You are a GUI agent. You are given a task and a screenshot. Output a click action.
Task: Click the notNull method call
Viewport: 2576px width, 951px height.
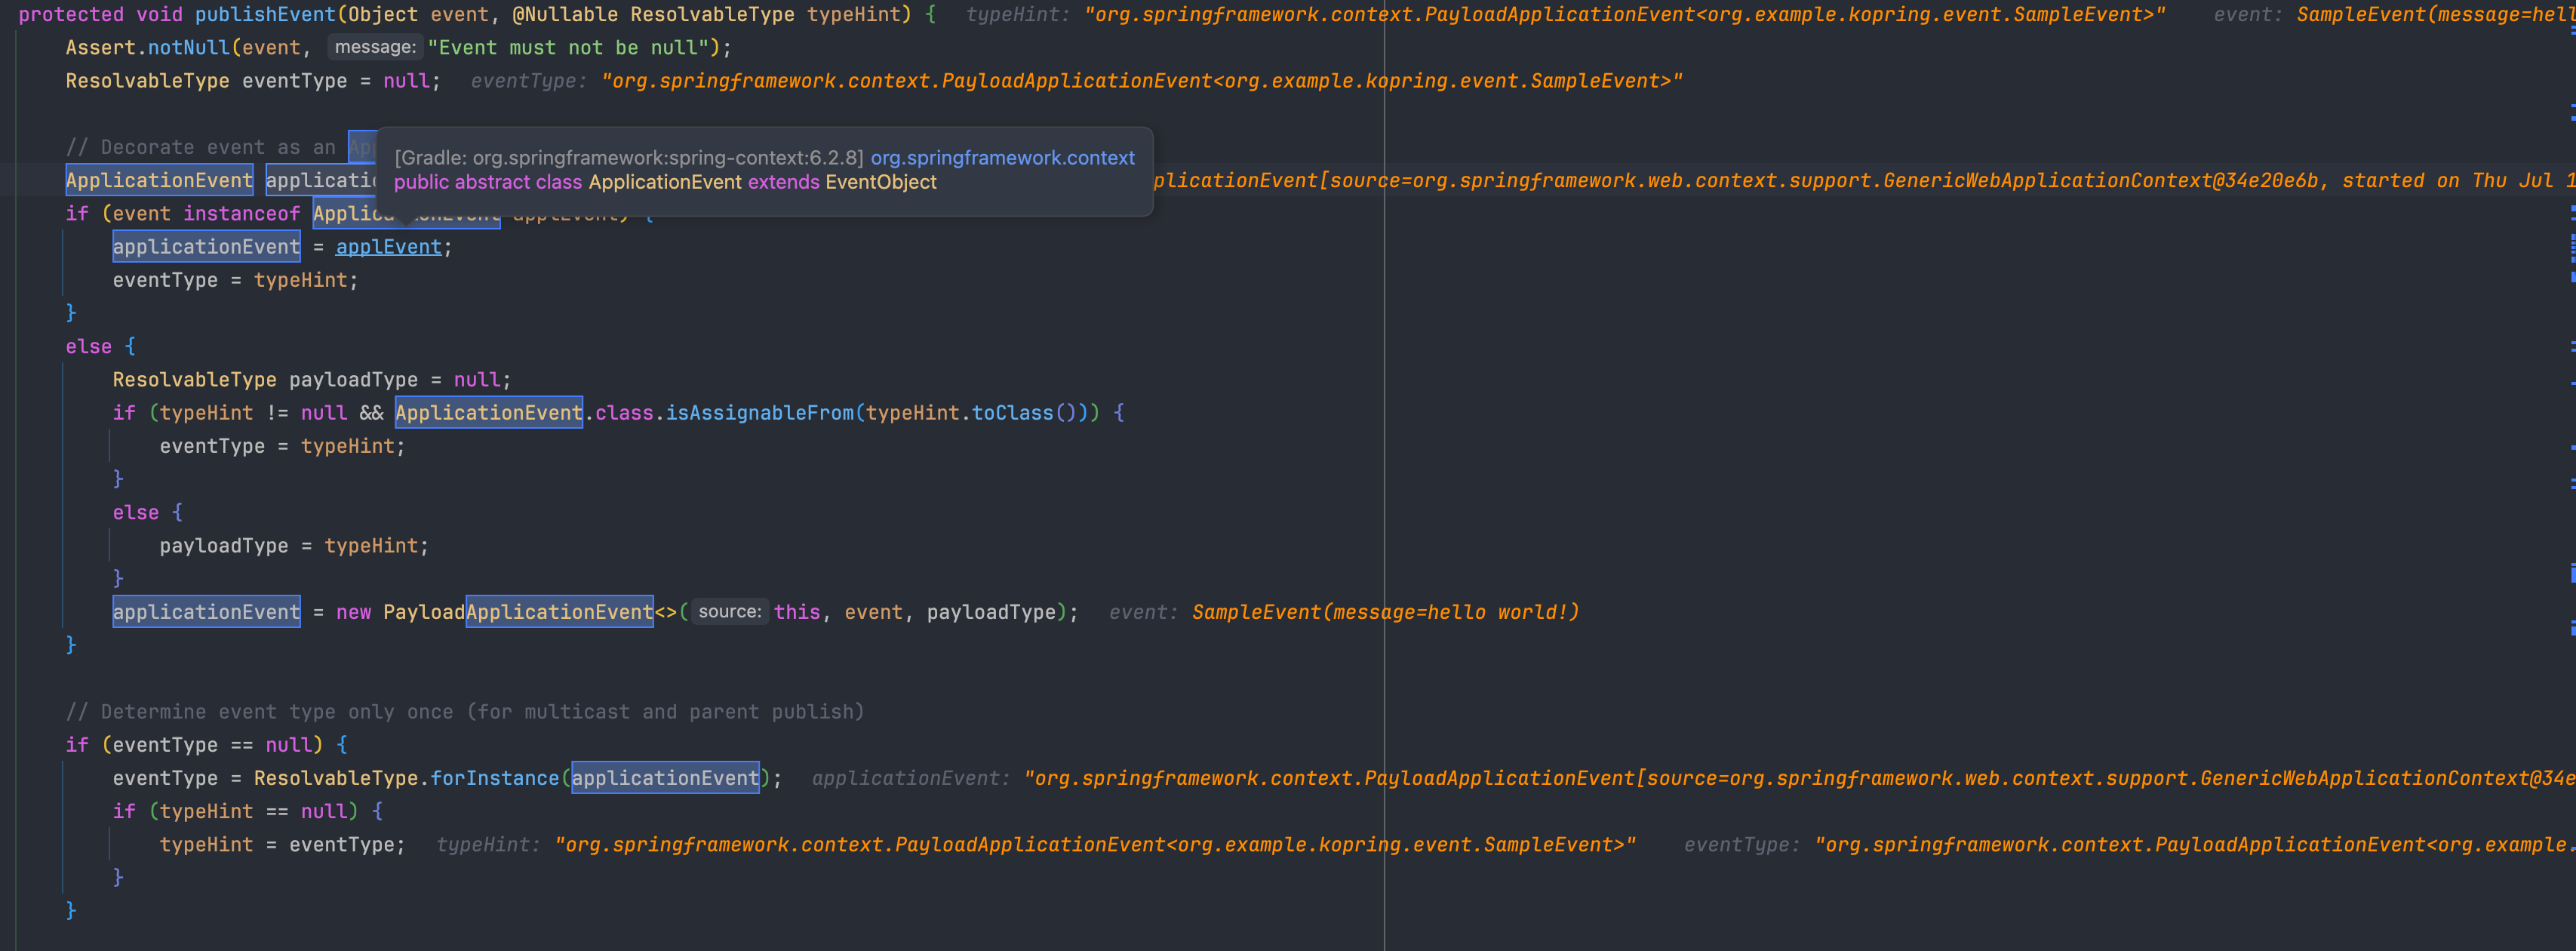tap(189, 48)
